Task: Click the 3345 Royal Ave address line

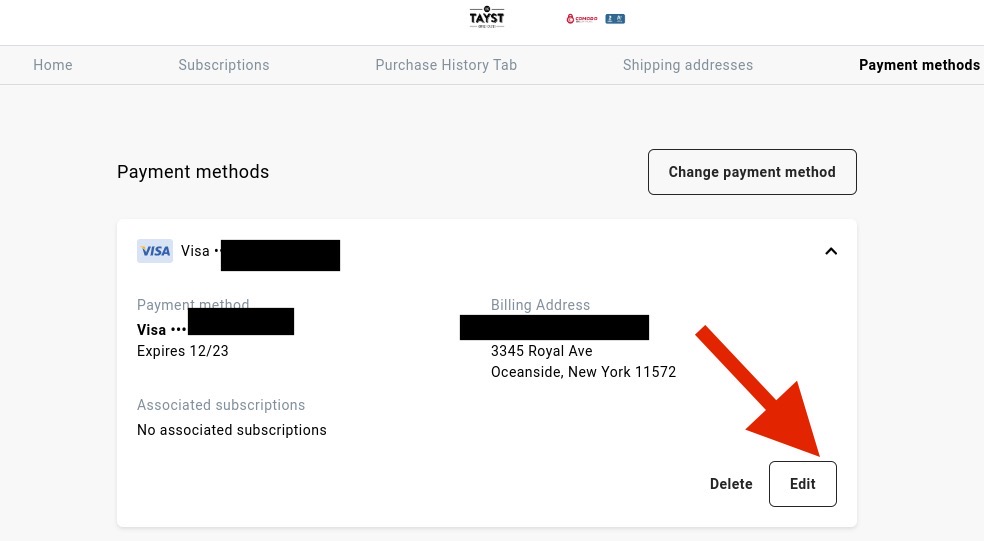Action: click(x=542, y=351)
